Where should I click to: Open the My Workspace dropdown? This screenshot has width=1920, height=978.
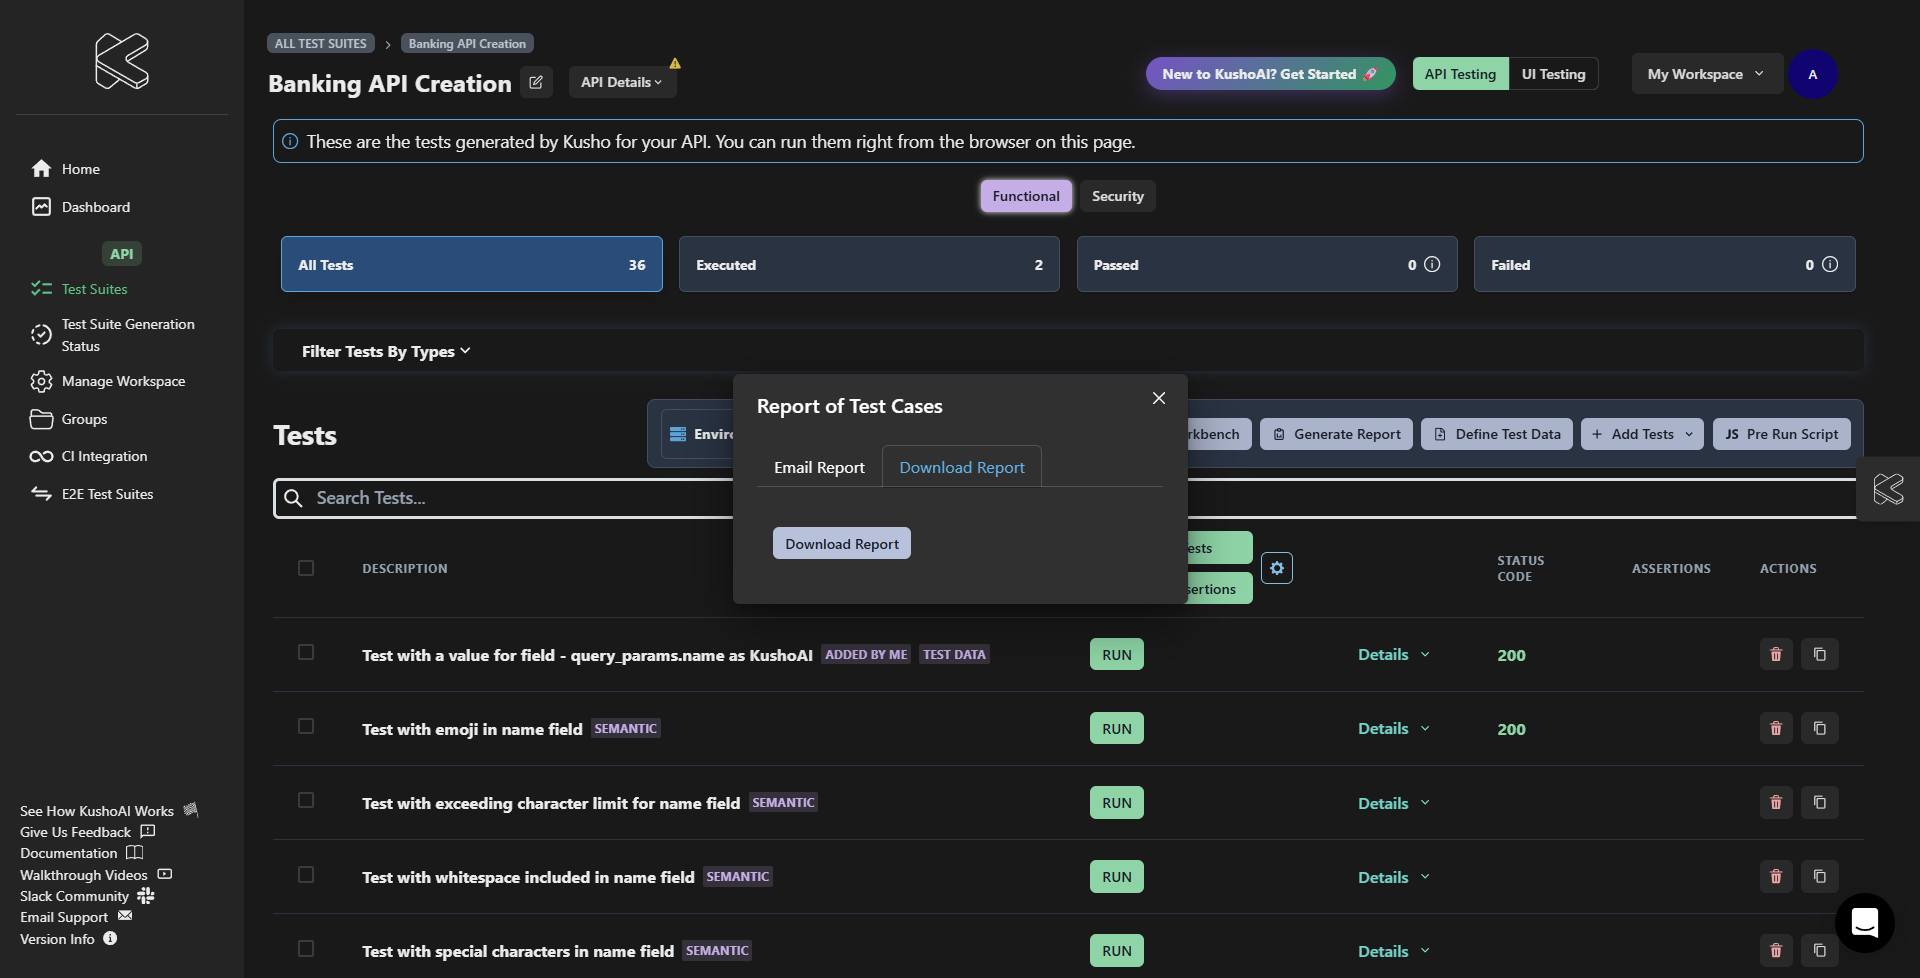(1707, 74)
